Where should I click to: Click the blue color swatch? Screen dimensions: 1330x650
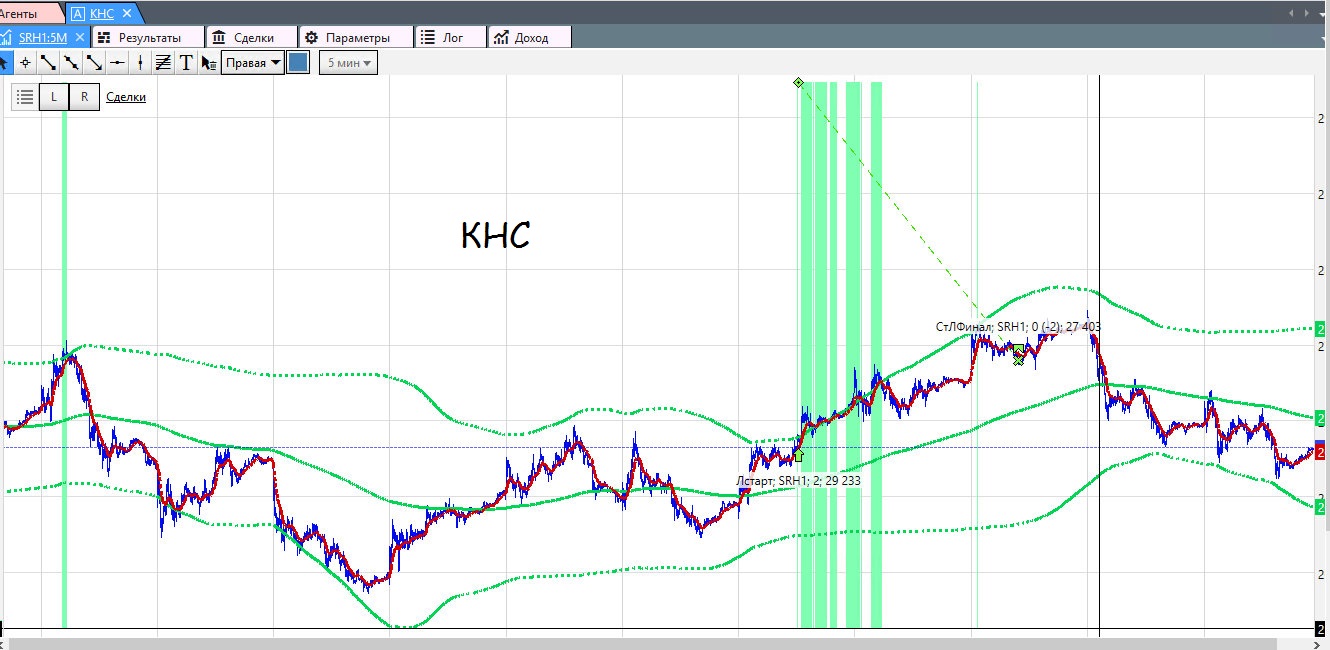[298, 62]
